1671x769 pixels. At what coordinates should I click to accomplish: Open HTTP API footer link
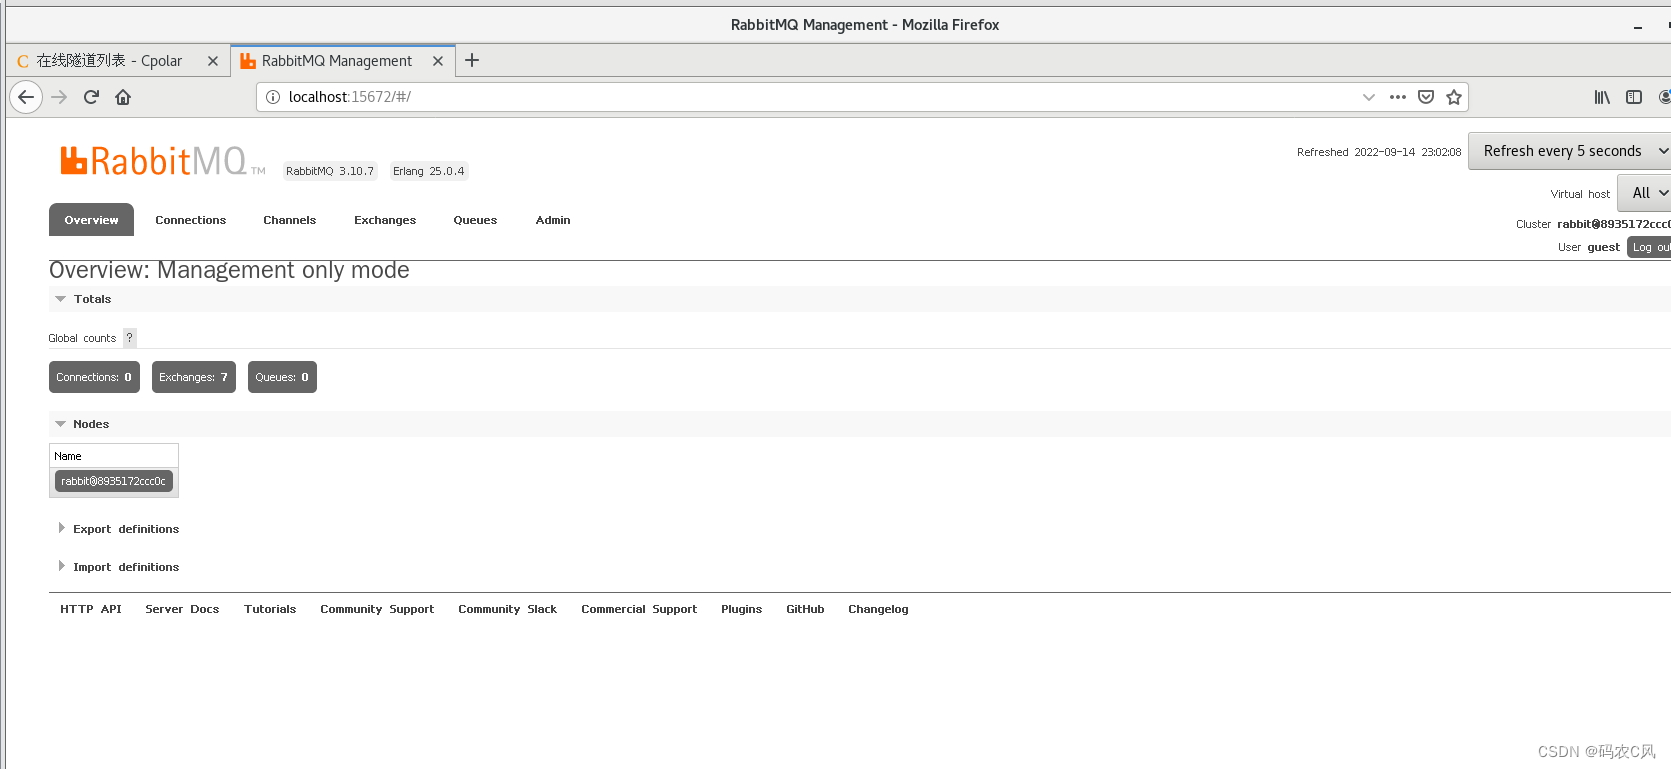click(91, 609)
